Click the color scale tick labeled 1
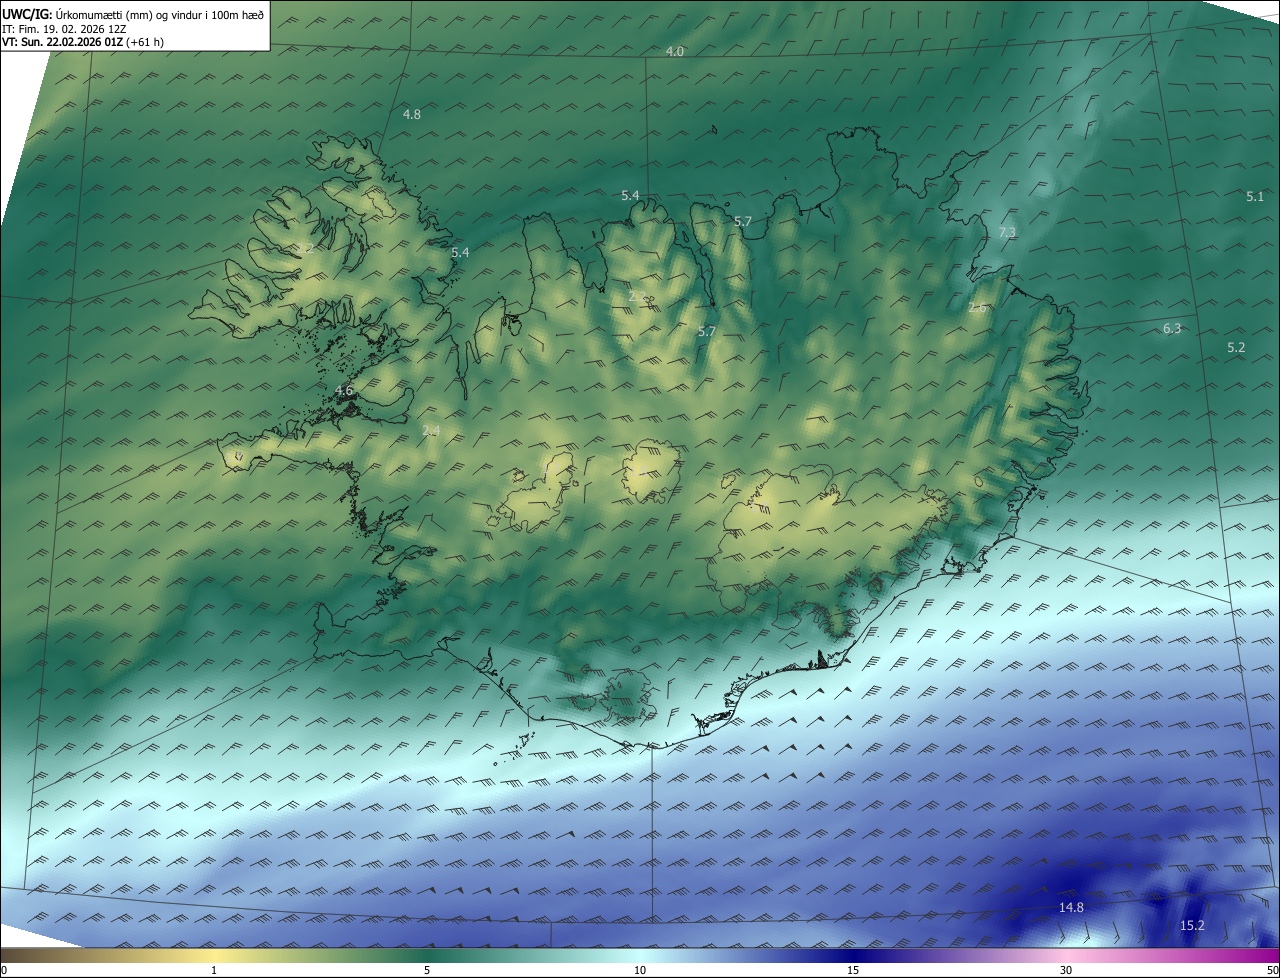The image size is (1280, 978). pyautogui.click(x=214, y=970)
